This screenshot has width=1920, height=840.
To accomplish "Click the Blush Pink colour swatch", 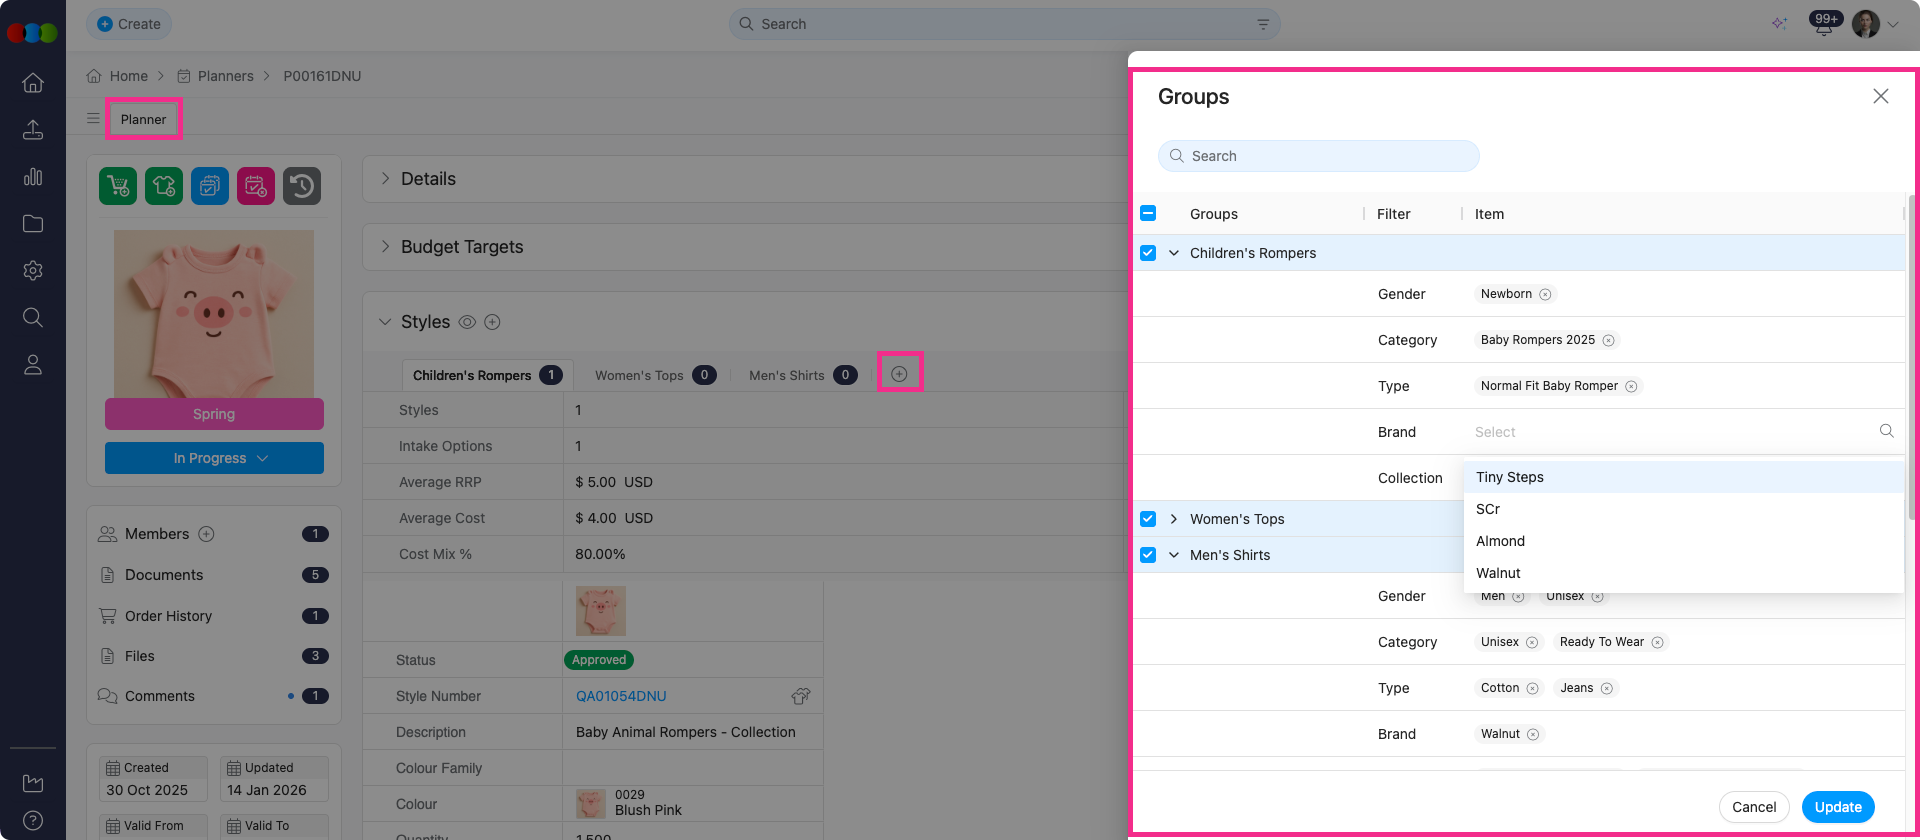I will point(591,803).
